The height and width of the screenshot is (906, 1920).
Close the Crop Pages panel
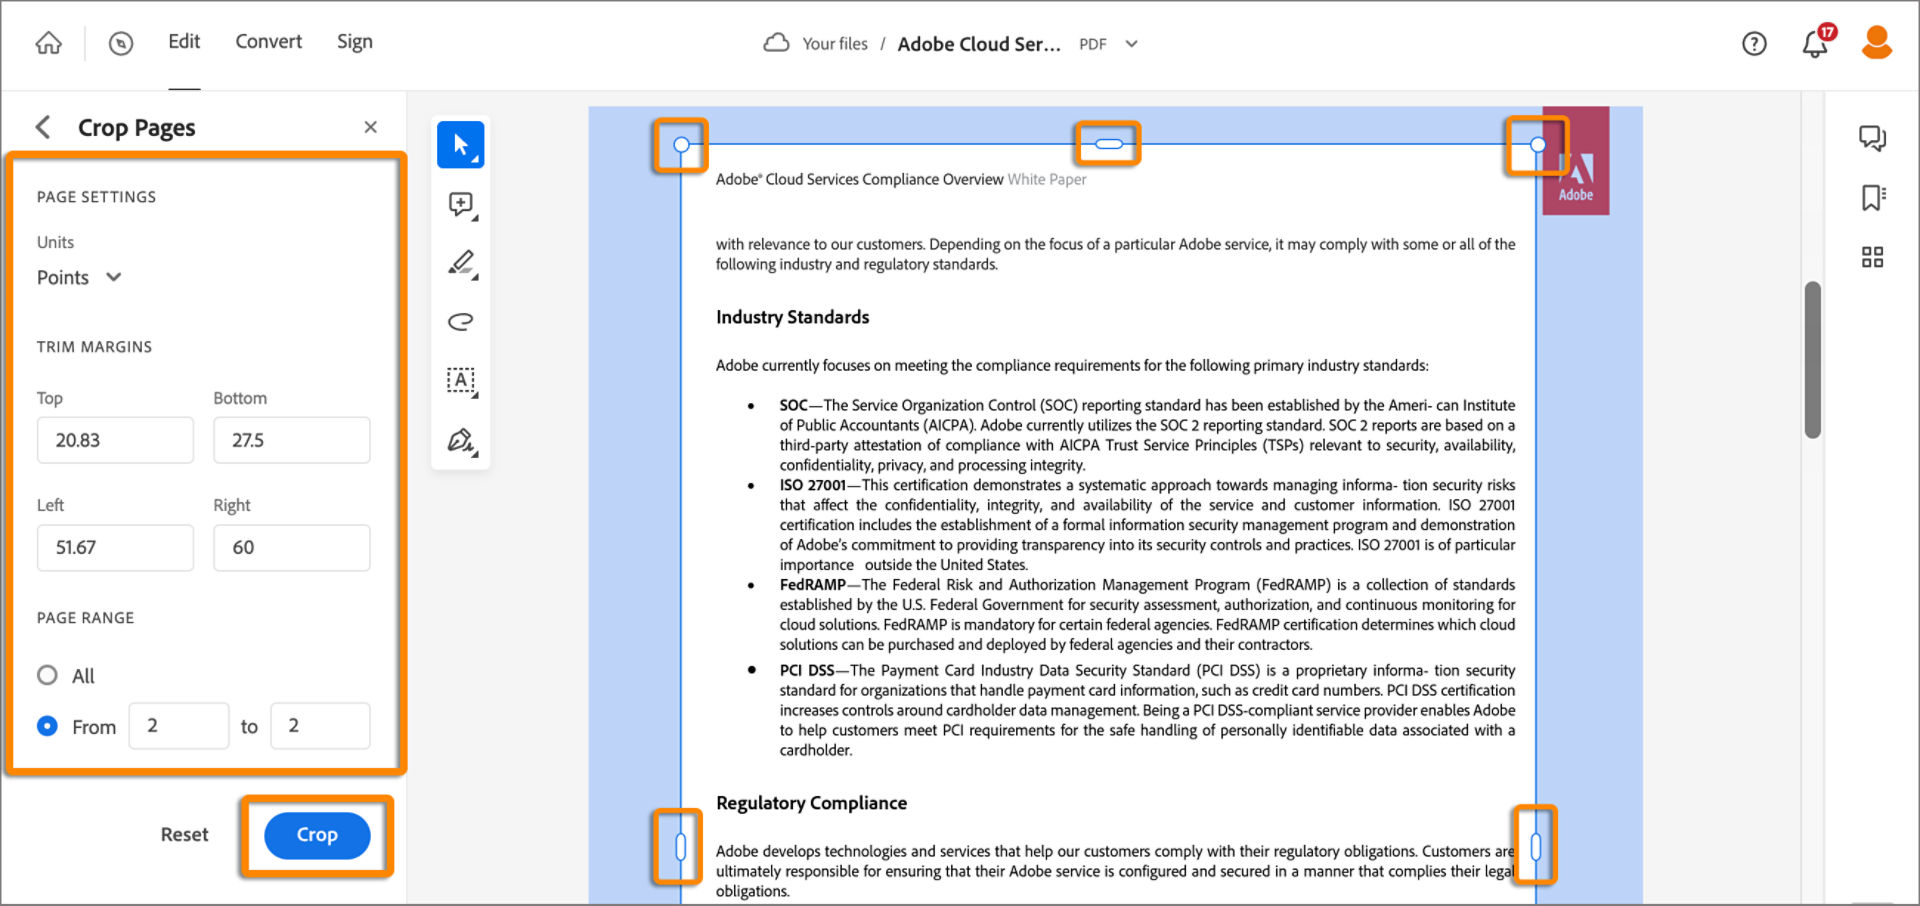pyautogui.click(x=370, y=127)
